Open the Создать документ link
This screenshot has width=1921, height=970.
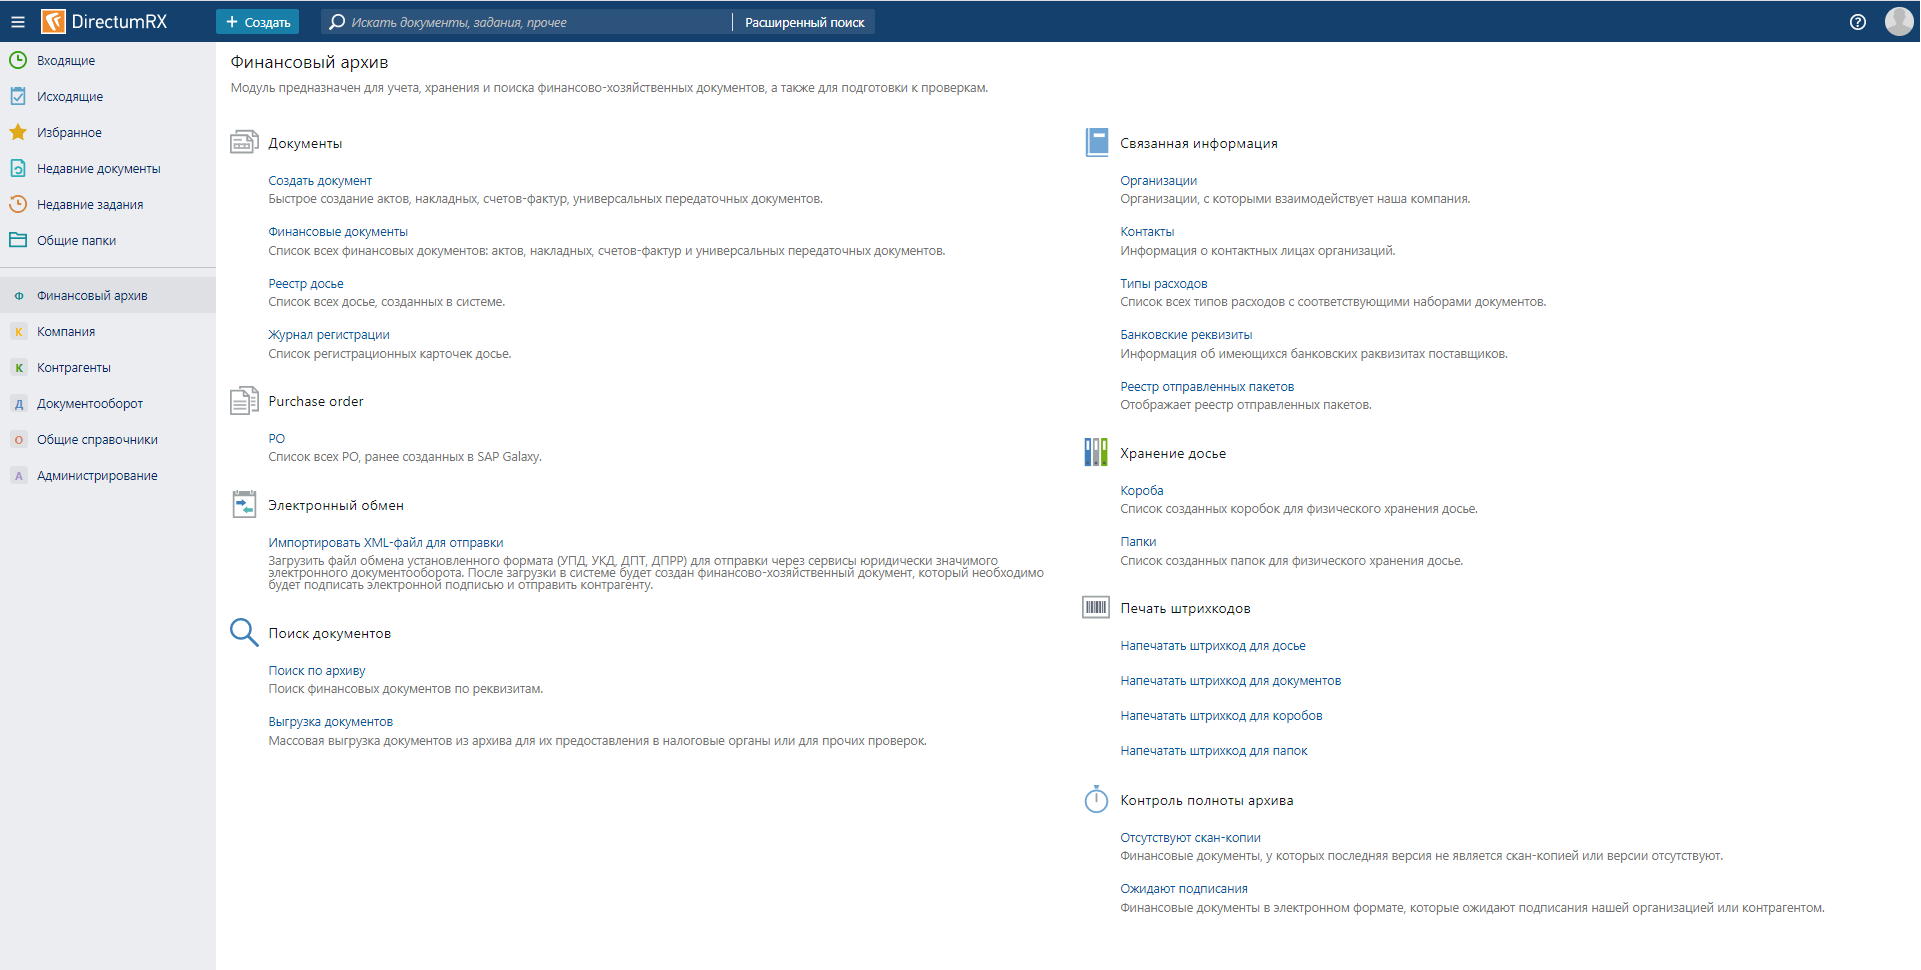320,181
